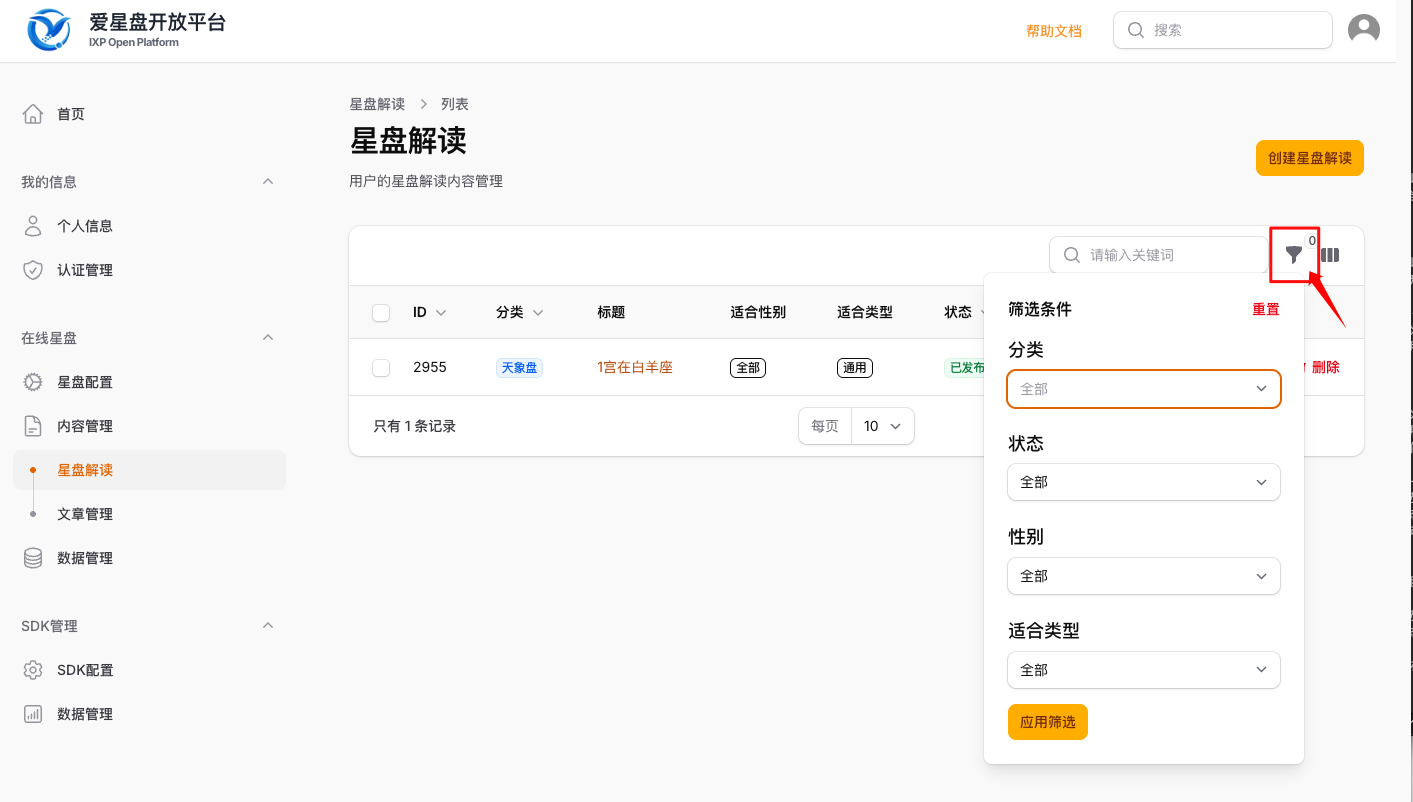Change the per-page count dropdown
This screenshot has height=802, width=1413.
(x=882, y=426)
